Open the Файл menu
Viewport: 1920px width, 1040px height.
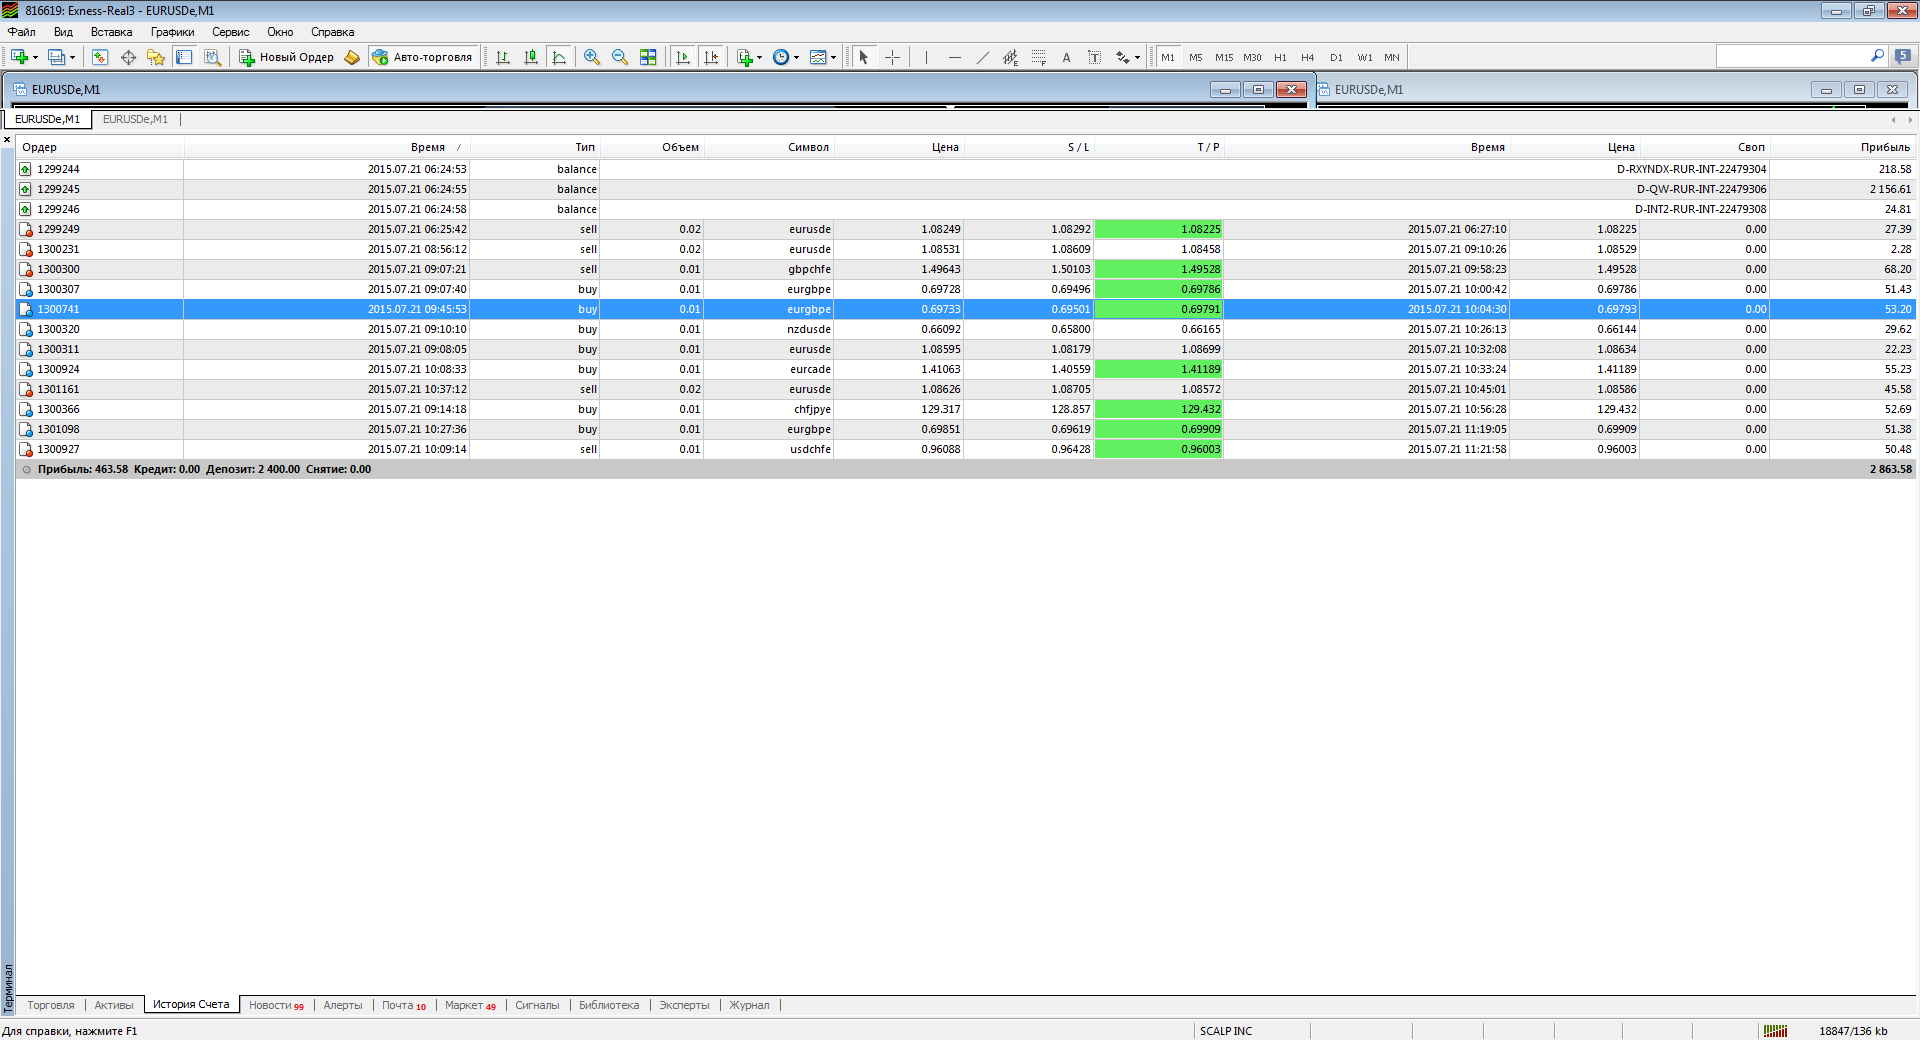coord(22,32)
